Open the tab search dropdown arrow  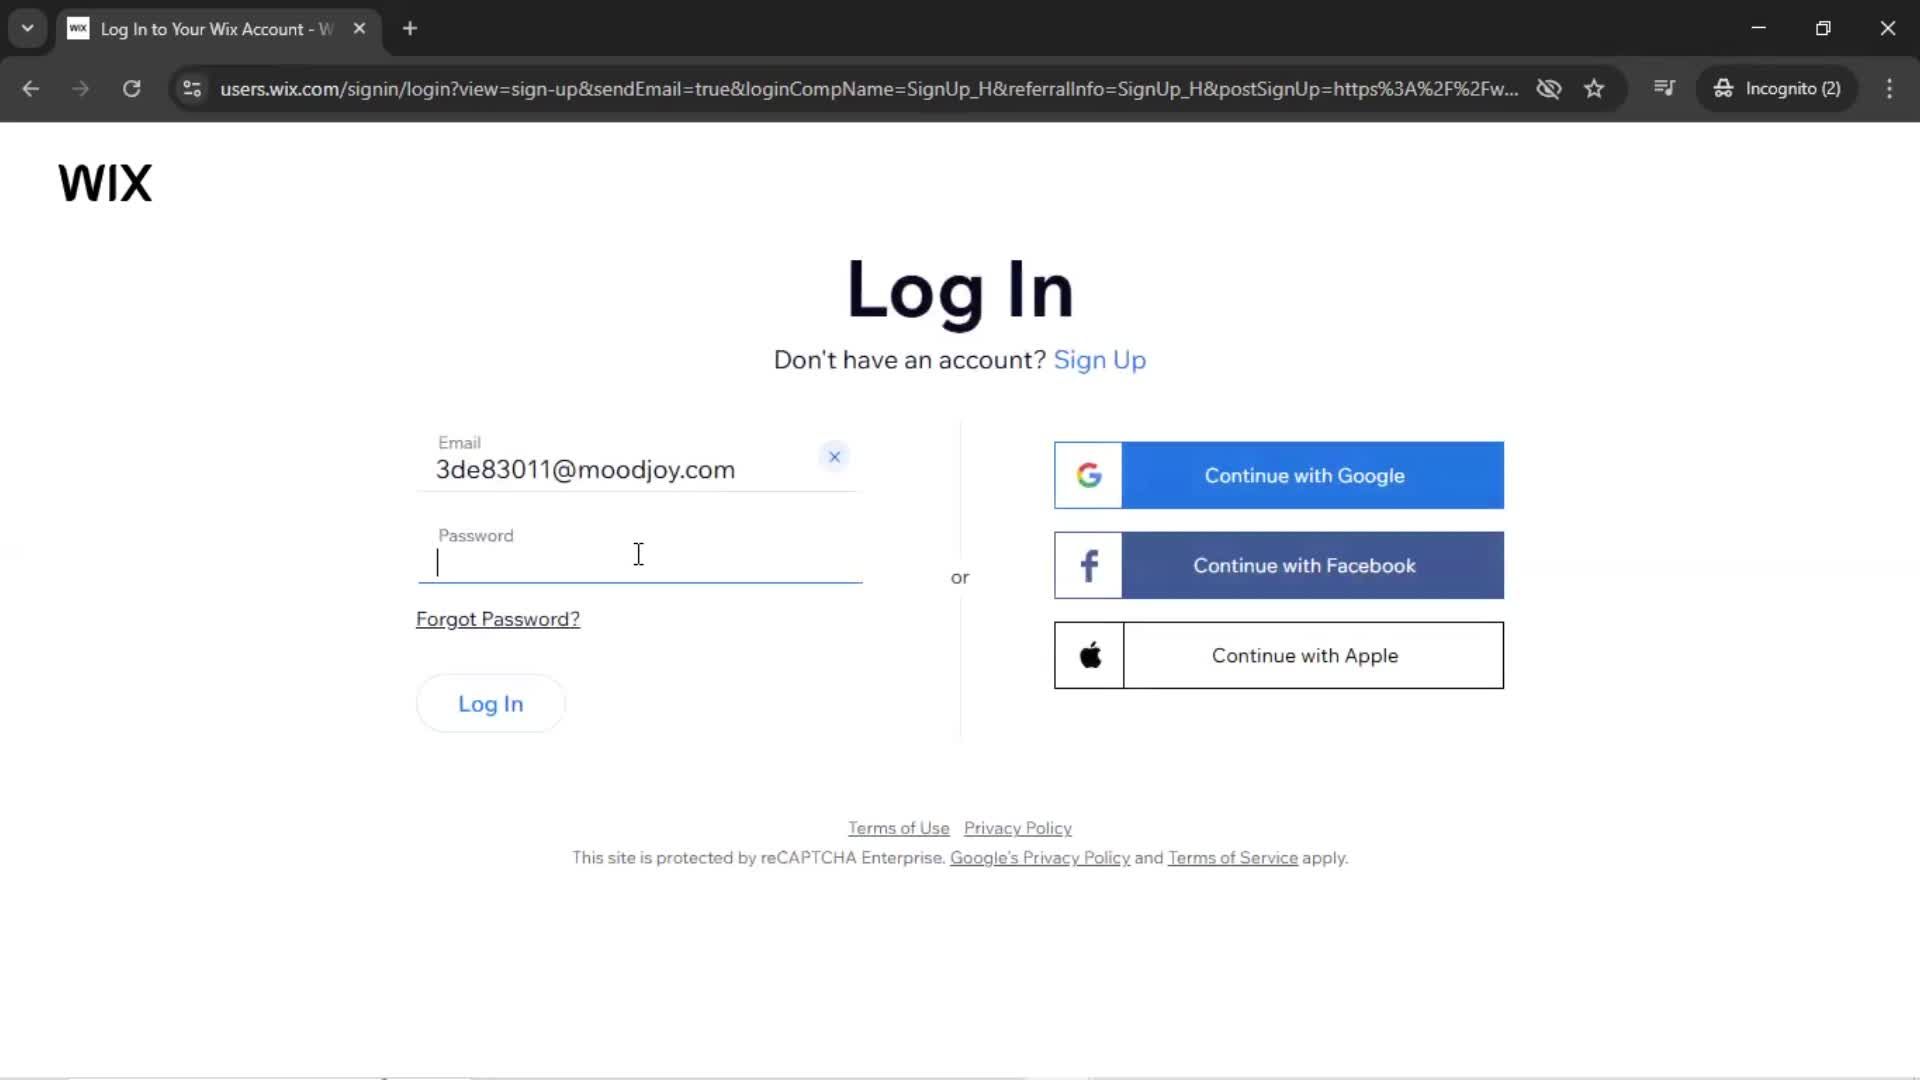(28, 28)
